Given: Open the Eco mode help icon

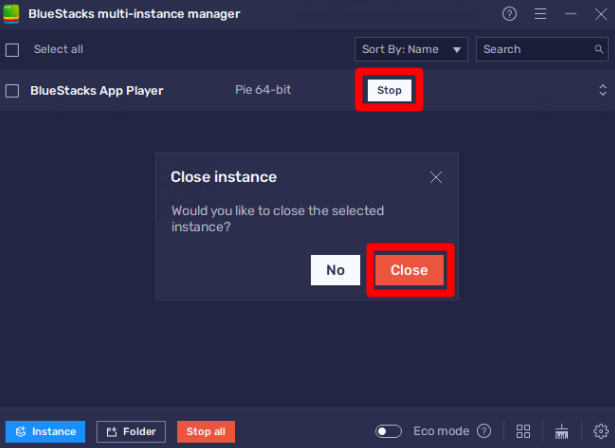Looking at the screenshot, I should (x=484, y=431).
